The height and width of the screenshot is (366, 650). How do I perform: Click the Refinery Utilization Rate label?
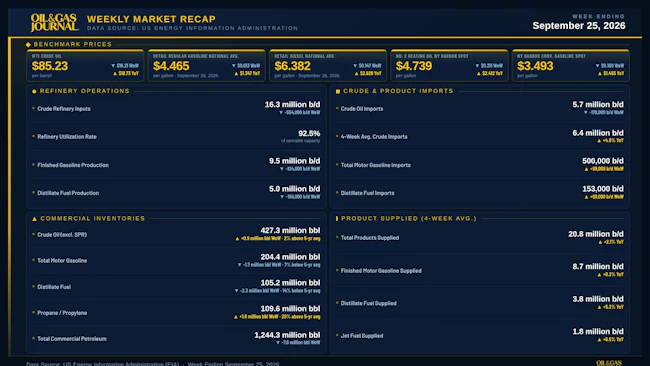pyautogui.click(x=67, y=137)
